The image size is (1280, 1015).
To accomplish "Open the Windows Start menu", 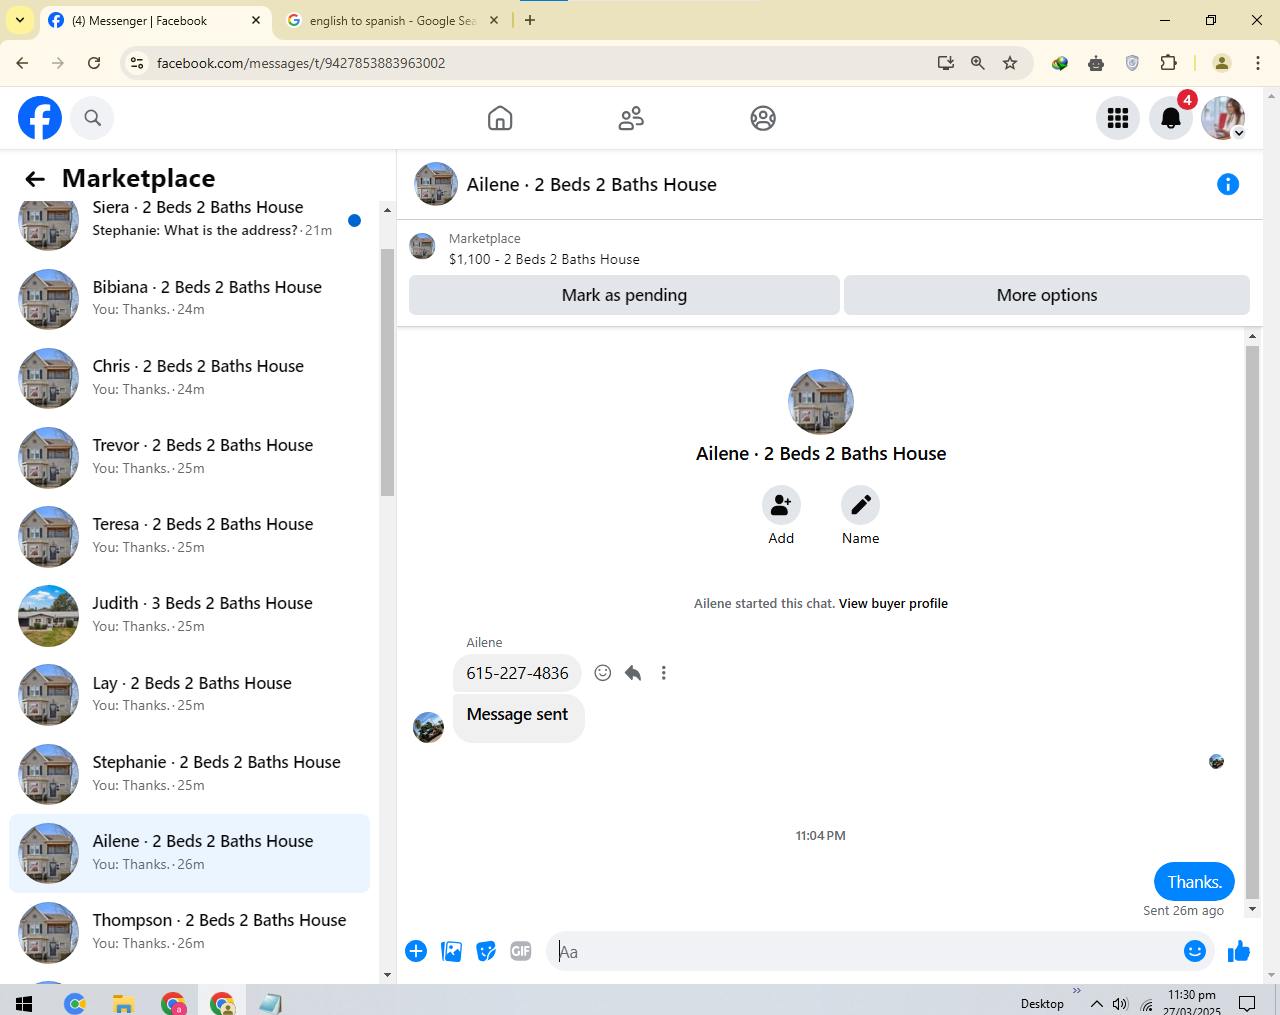I will (24, 1003).
